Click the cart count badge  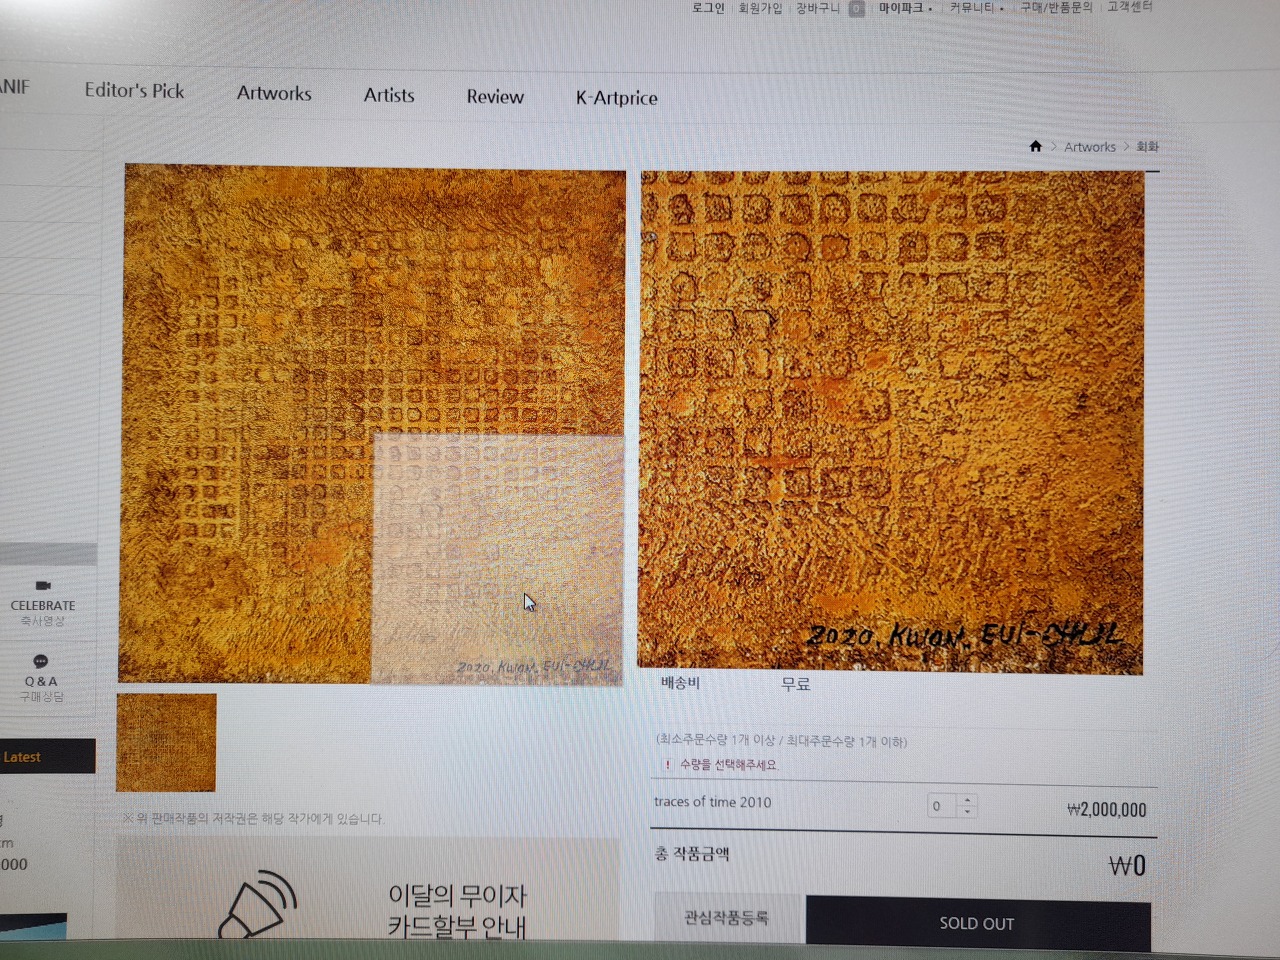[x=857, y=9]
